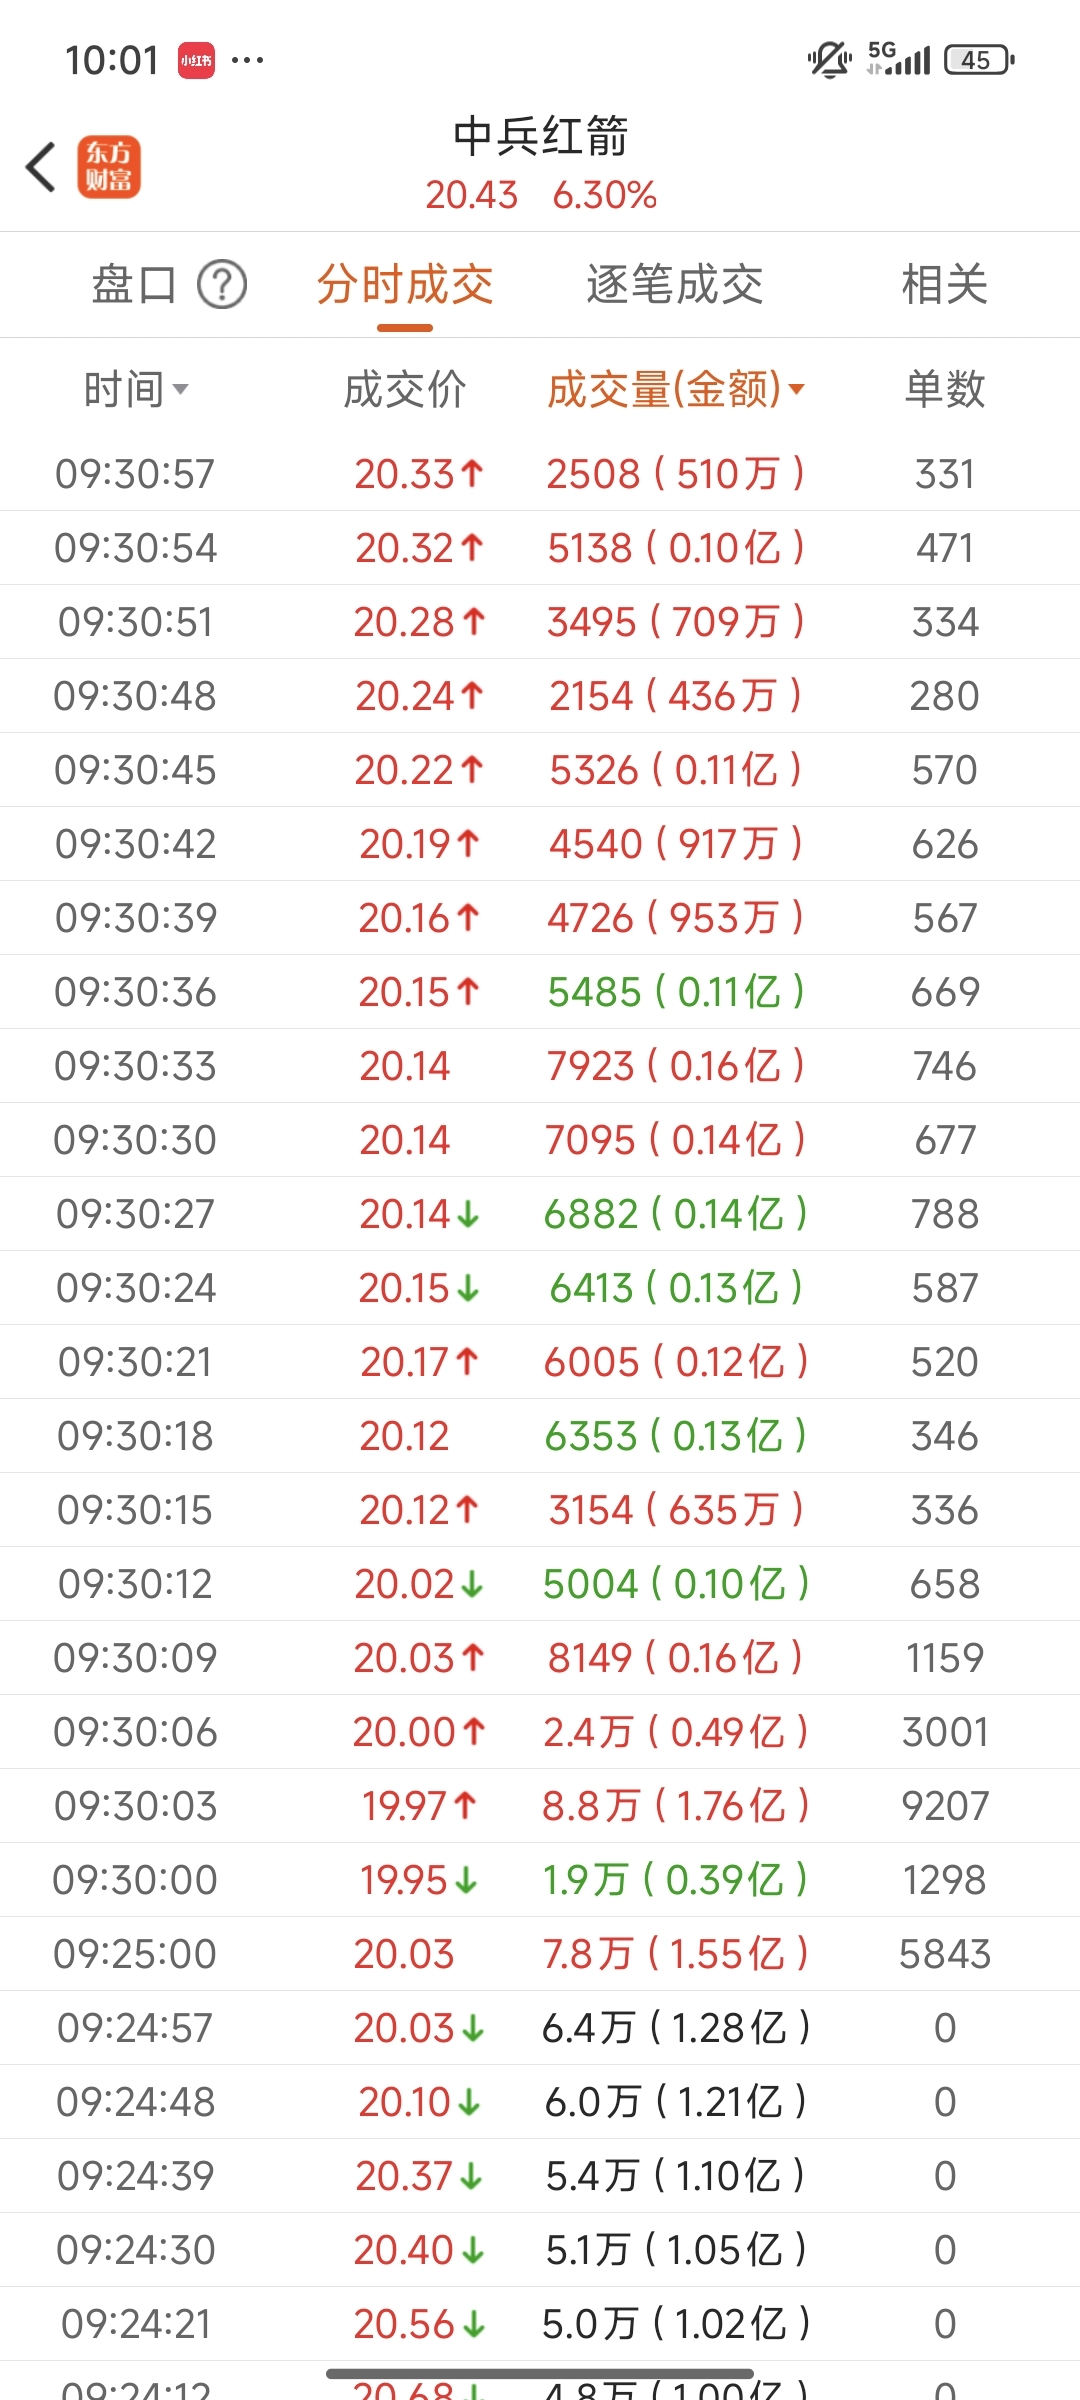Screen dimensions: 1080x2400
Task: Tap the battery indicator in status bar
Action: point(979,60)
